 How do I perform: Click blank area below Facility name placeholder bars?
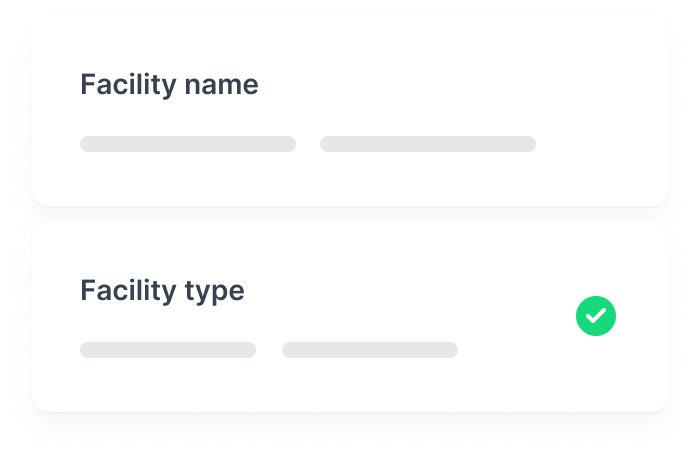(308, 179)
